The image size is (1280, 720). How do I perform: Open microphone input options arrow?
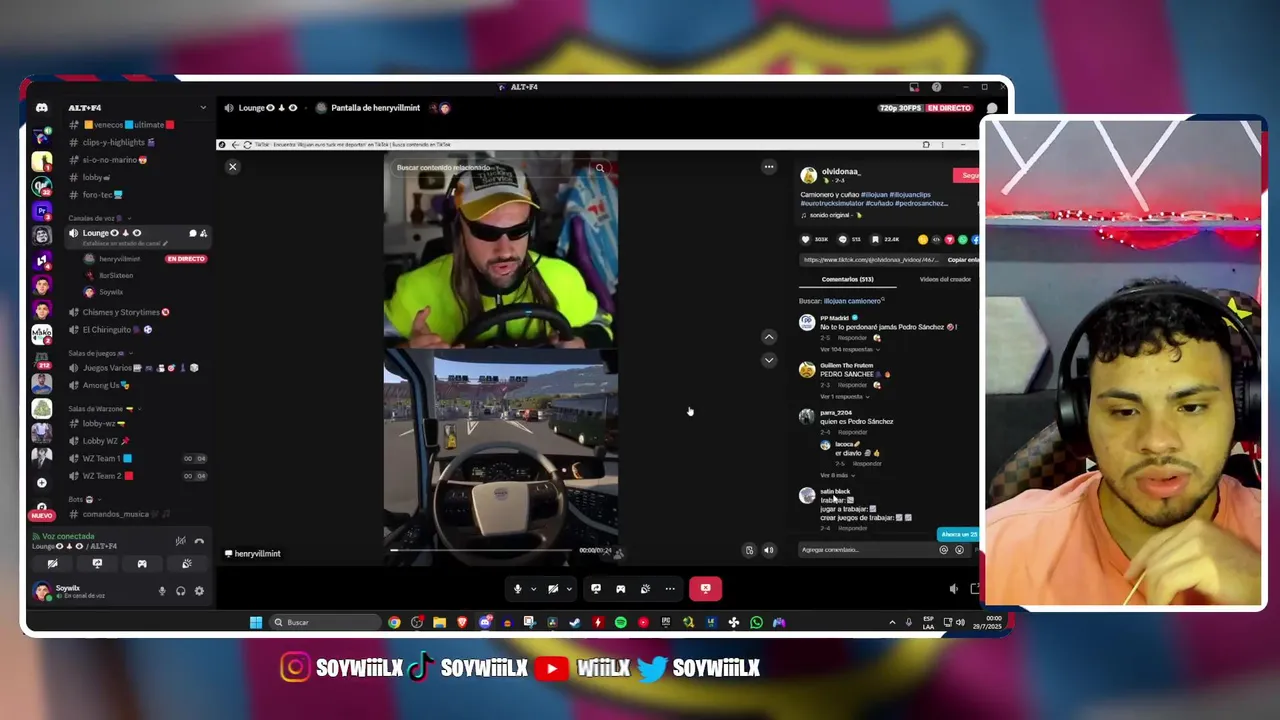pos(533,589)
